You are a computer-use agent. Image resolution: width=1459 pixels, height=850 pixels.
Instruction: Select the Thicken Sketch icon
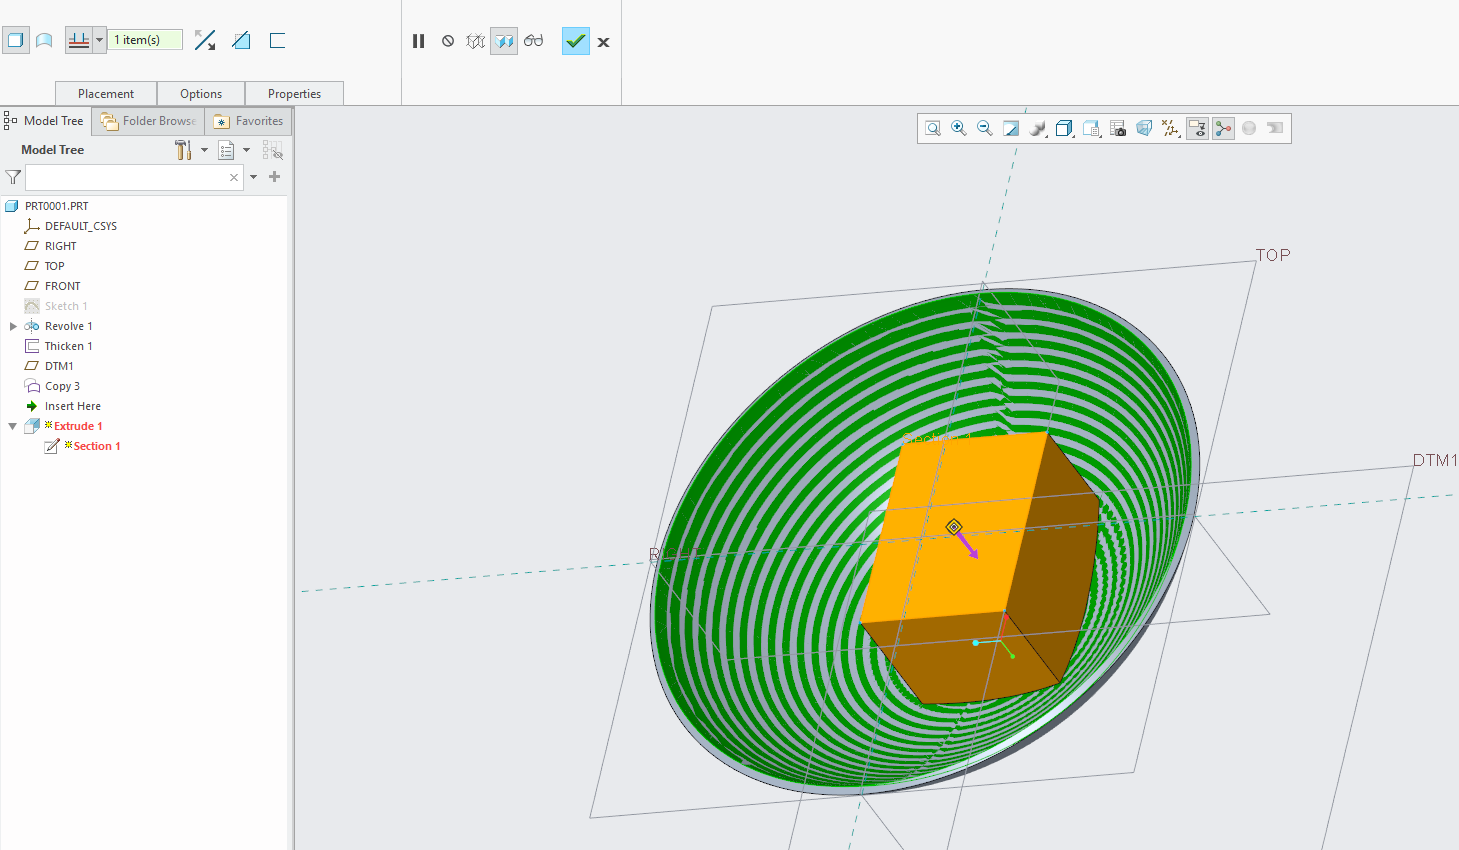point(276,40)
